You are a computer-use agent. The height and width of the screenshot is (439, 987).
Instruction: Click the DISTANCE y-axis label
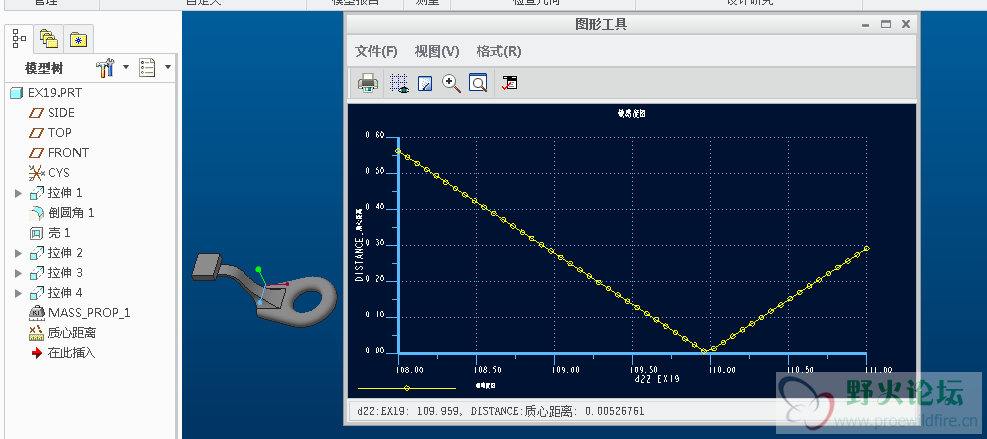(x=359, y=244)
